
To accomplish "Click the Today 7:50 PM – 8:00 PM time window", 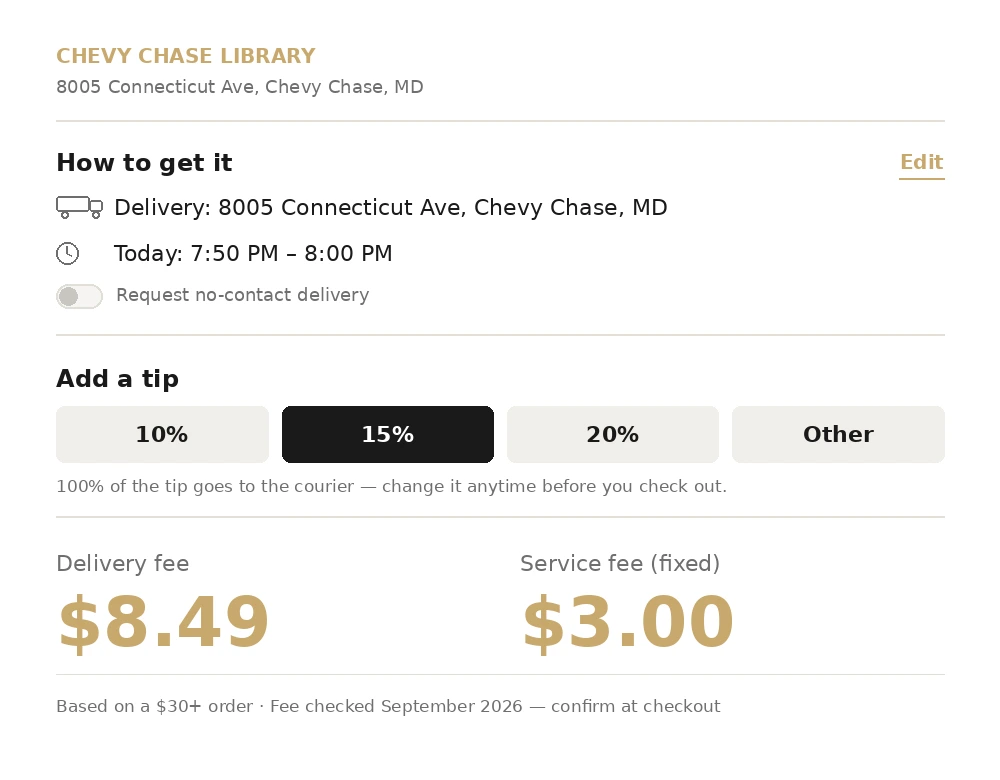I will (253, 253).
